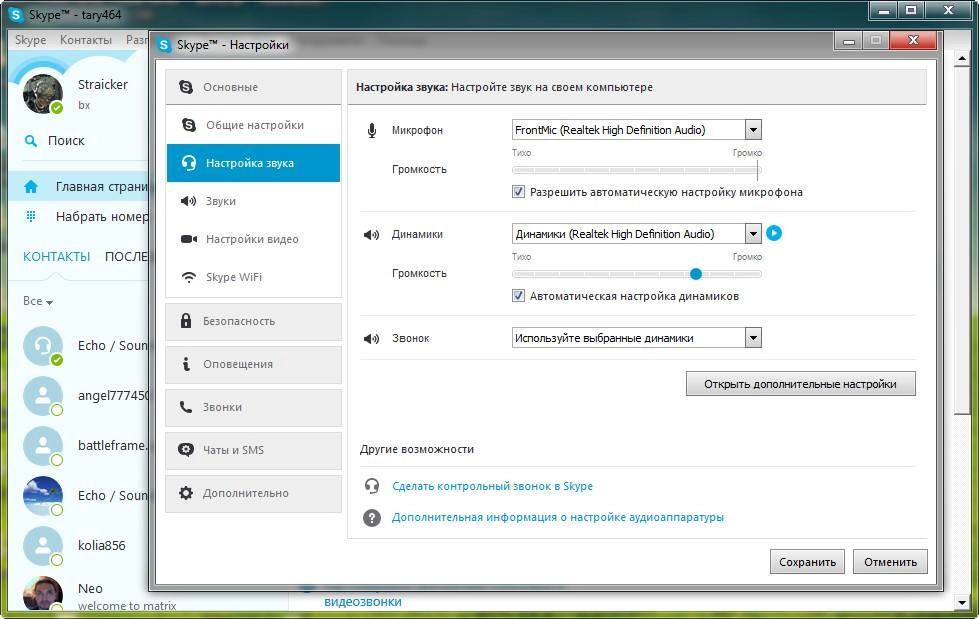Image resolution: width=979 pixels, height=619 pixels.
Task: Open Дополнительная информация о настройке аудиоаппаратуры link
Action: [558, 517]
